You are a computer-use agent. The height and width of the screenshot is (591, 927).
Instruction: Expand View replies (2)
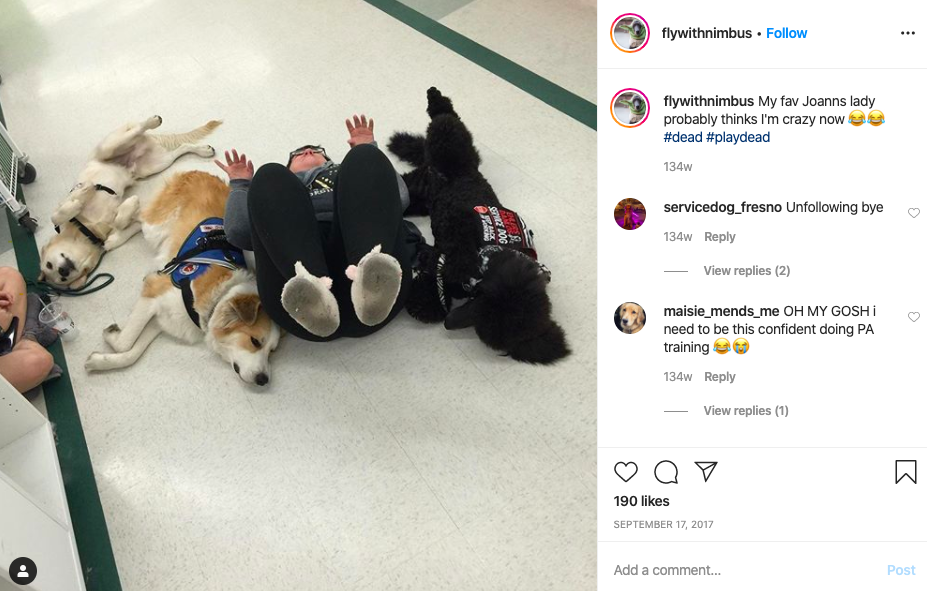[747, 271]
